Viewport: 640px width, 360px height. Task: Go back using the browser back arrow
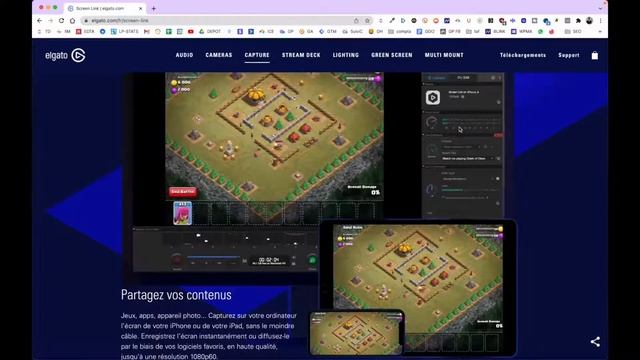[x=40, y=20]
